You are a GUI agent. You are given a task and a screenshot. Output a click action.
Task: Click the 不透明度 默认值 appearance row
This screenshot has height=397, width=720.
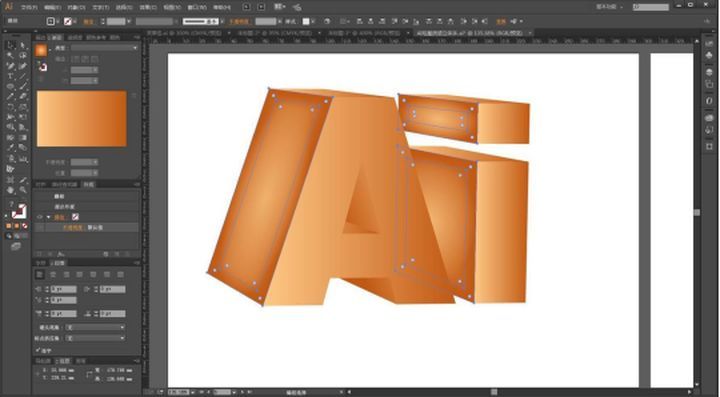(x=86, y=227)
